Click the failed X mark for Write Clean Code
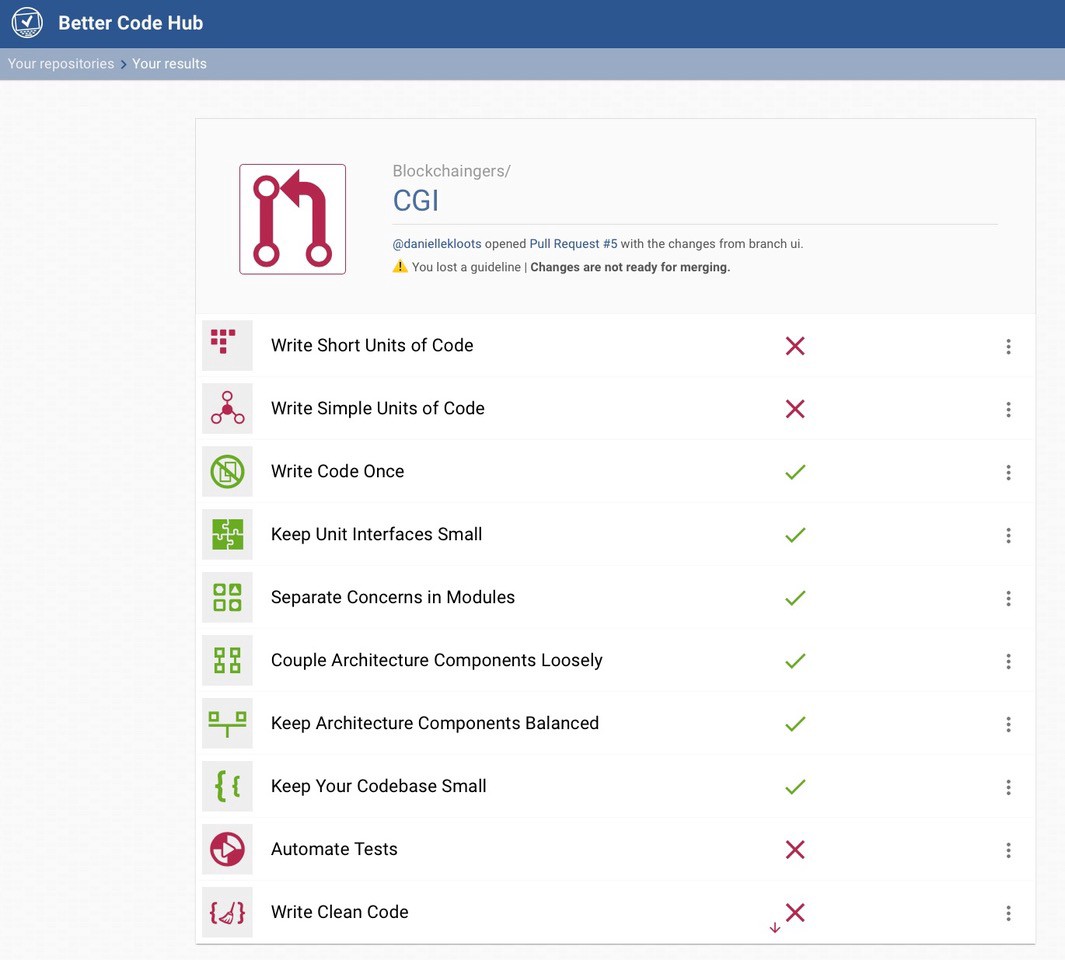The image size is (1065, 960). click(795, 912)
